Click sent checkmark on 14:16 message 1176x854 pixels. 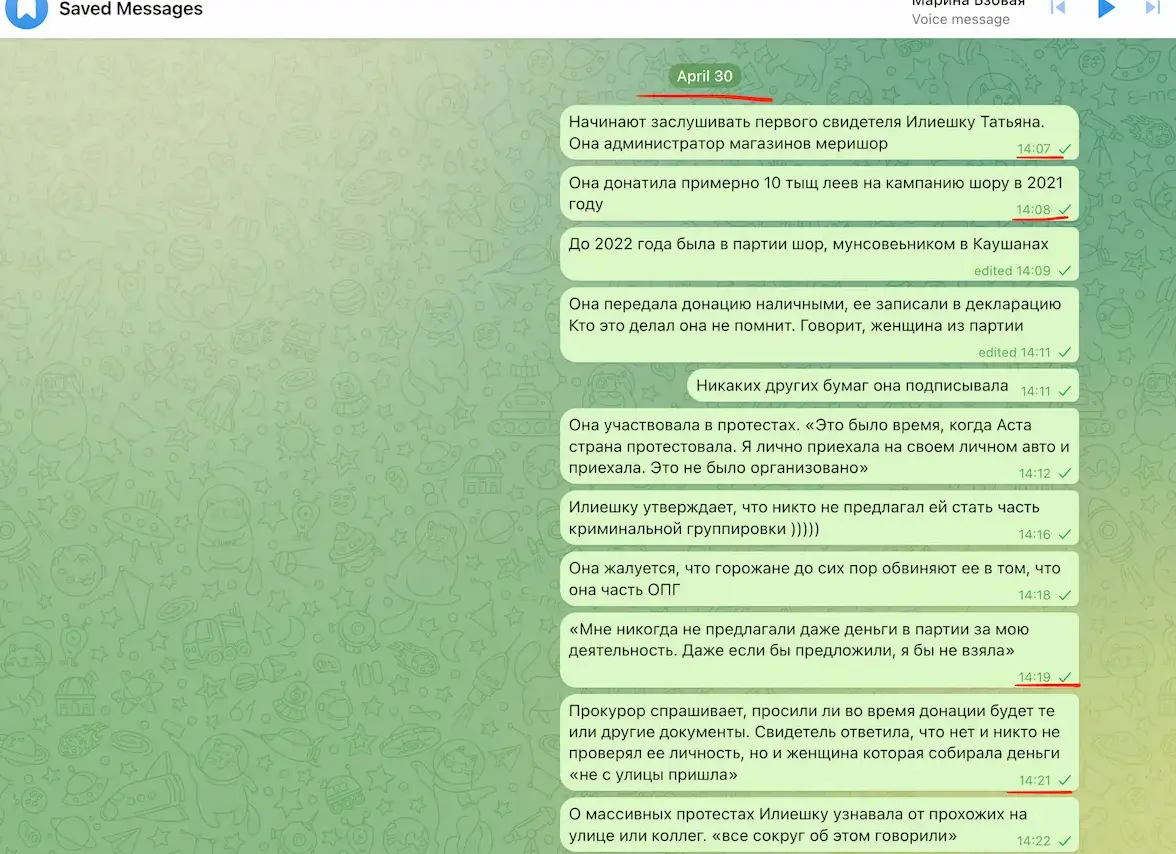1064,535
